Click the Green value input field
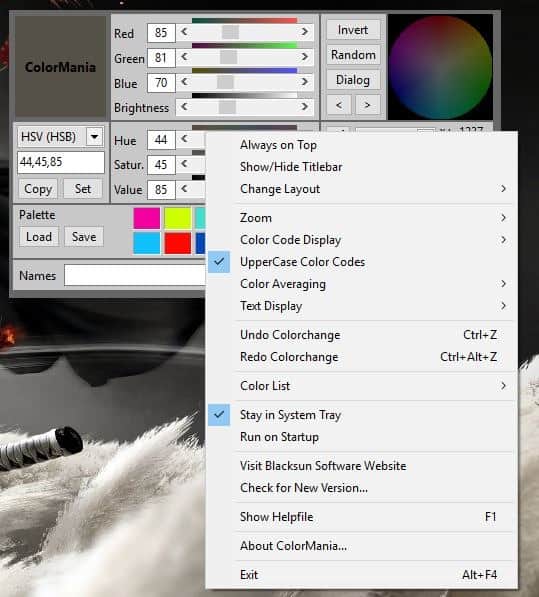The width and height of the screenshot is (539, 597). pos(161,58)
